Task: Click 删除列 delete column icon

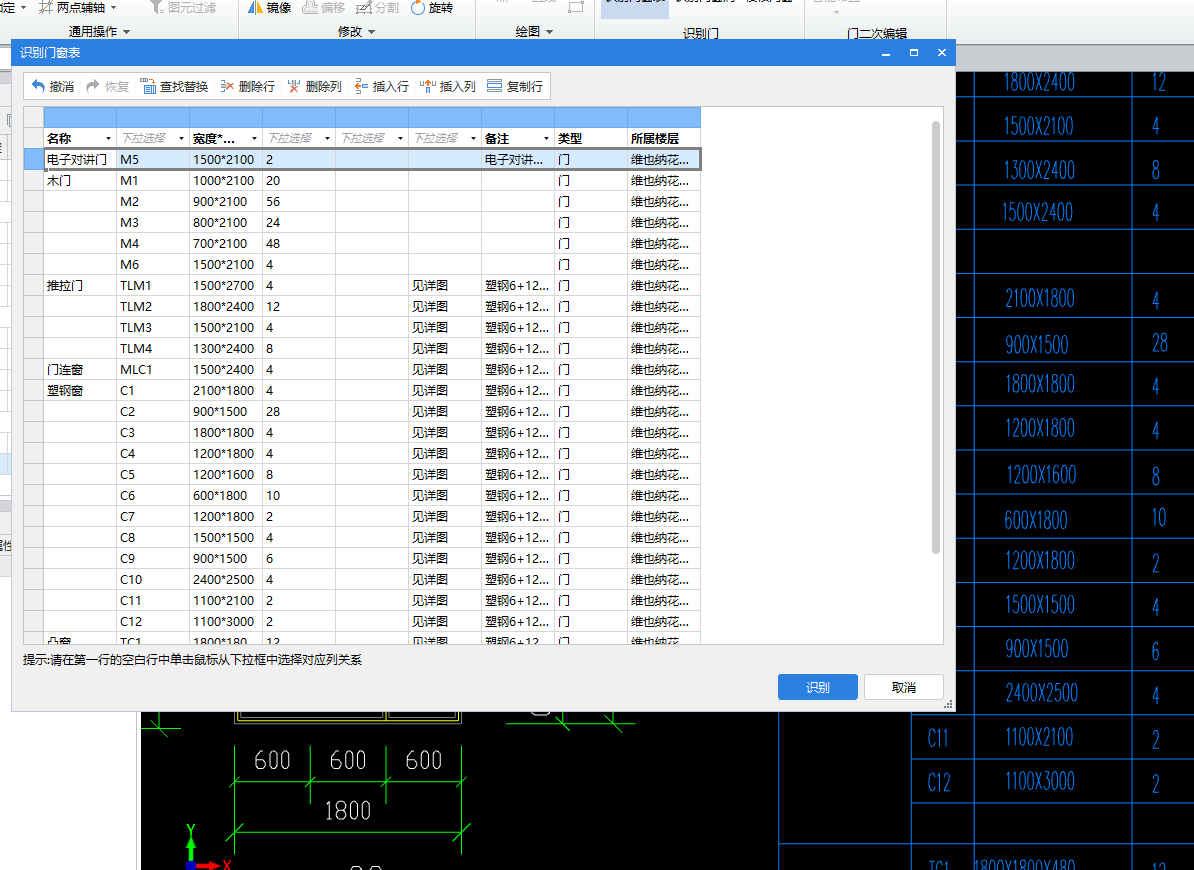Action: pyautogui.click(x=294, y=86)
